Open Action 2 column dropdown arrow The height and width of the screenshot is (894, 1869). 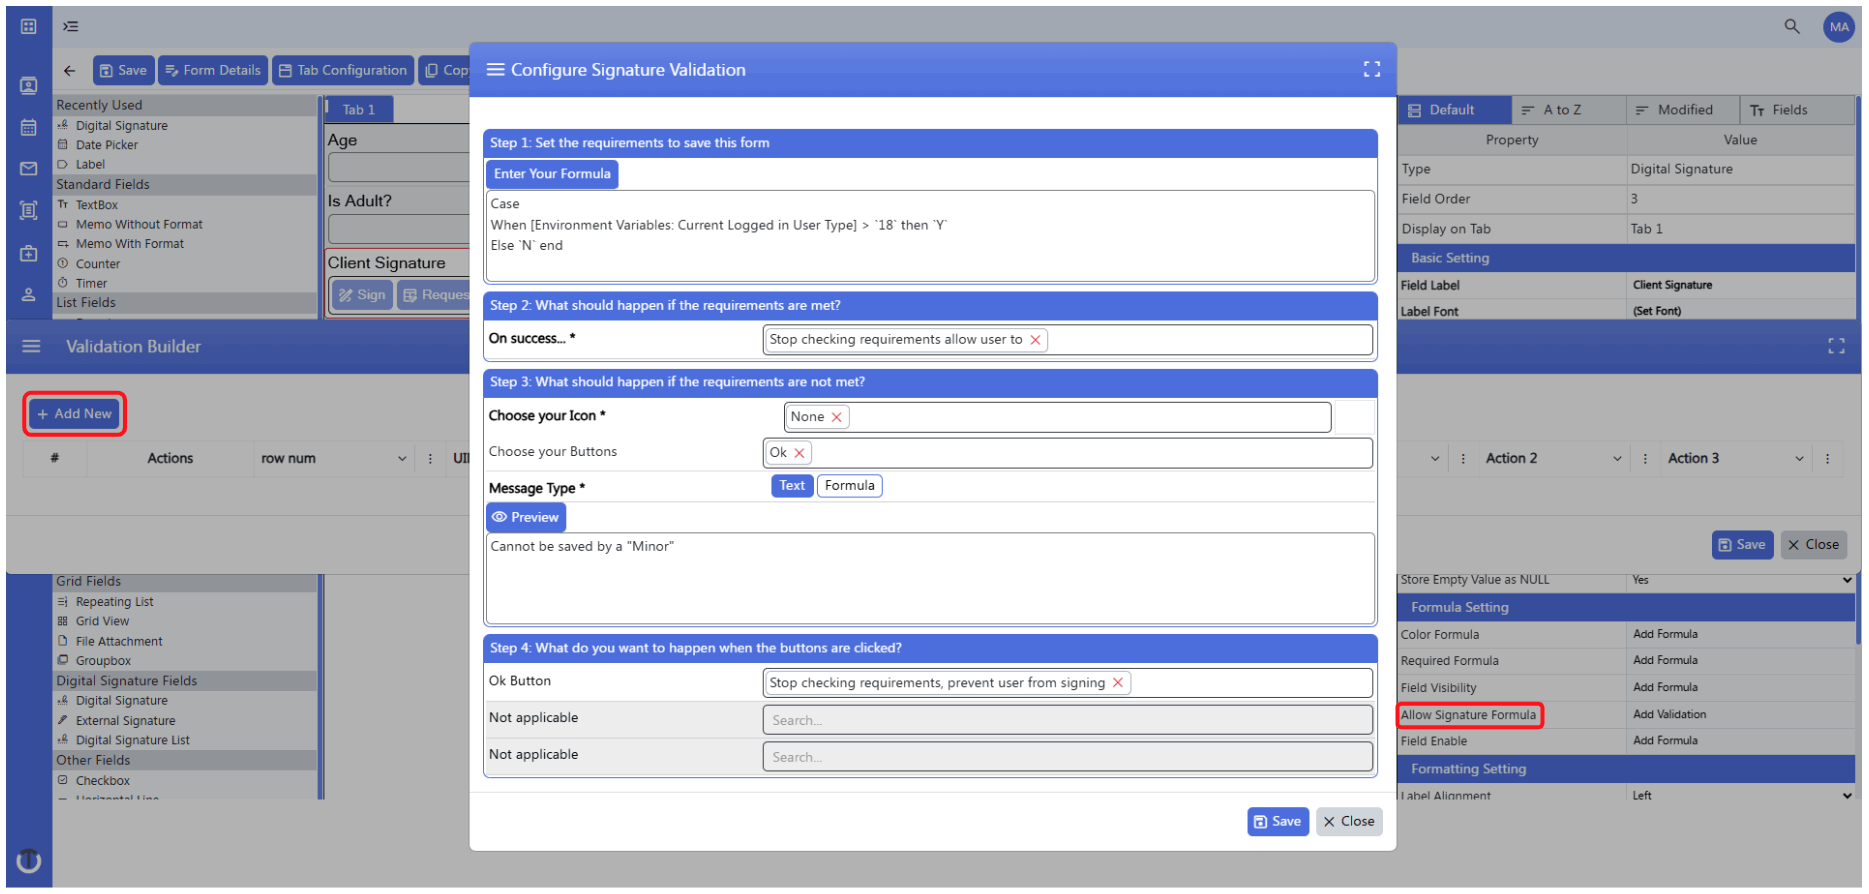click(x=1617, y=458)
